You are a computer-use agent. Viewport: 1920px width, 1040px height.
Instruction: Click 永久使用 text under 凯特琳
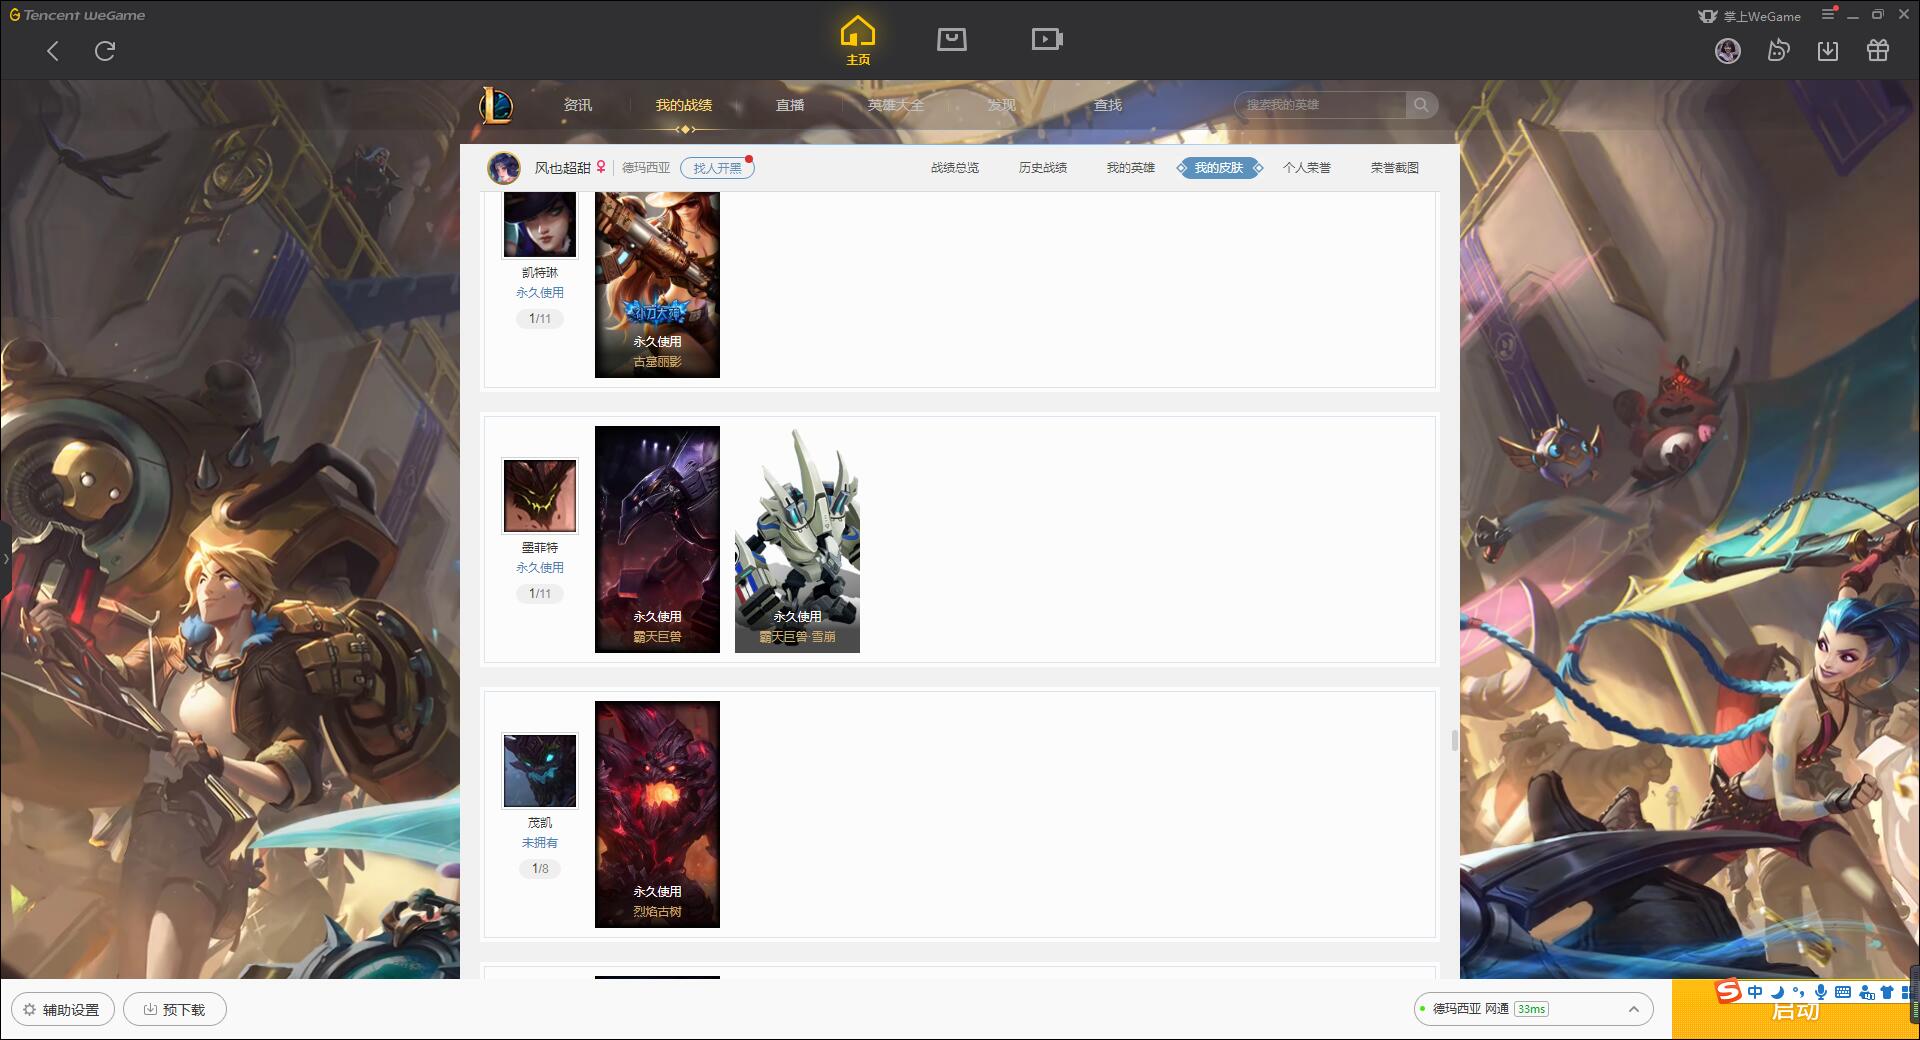pos(540,293)
